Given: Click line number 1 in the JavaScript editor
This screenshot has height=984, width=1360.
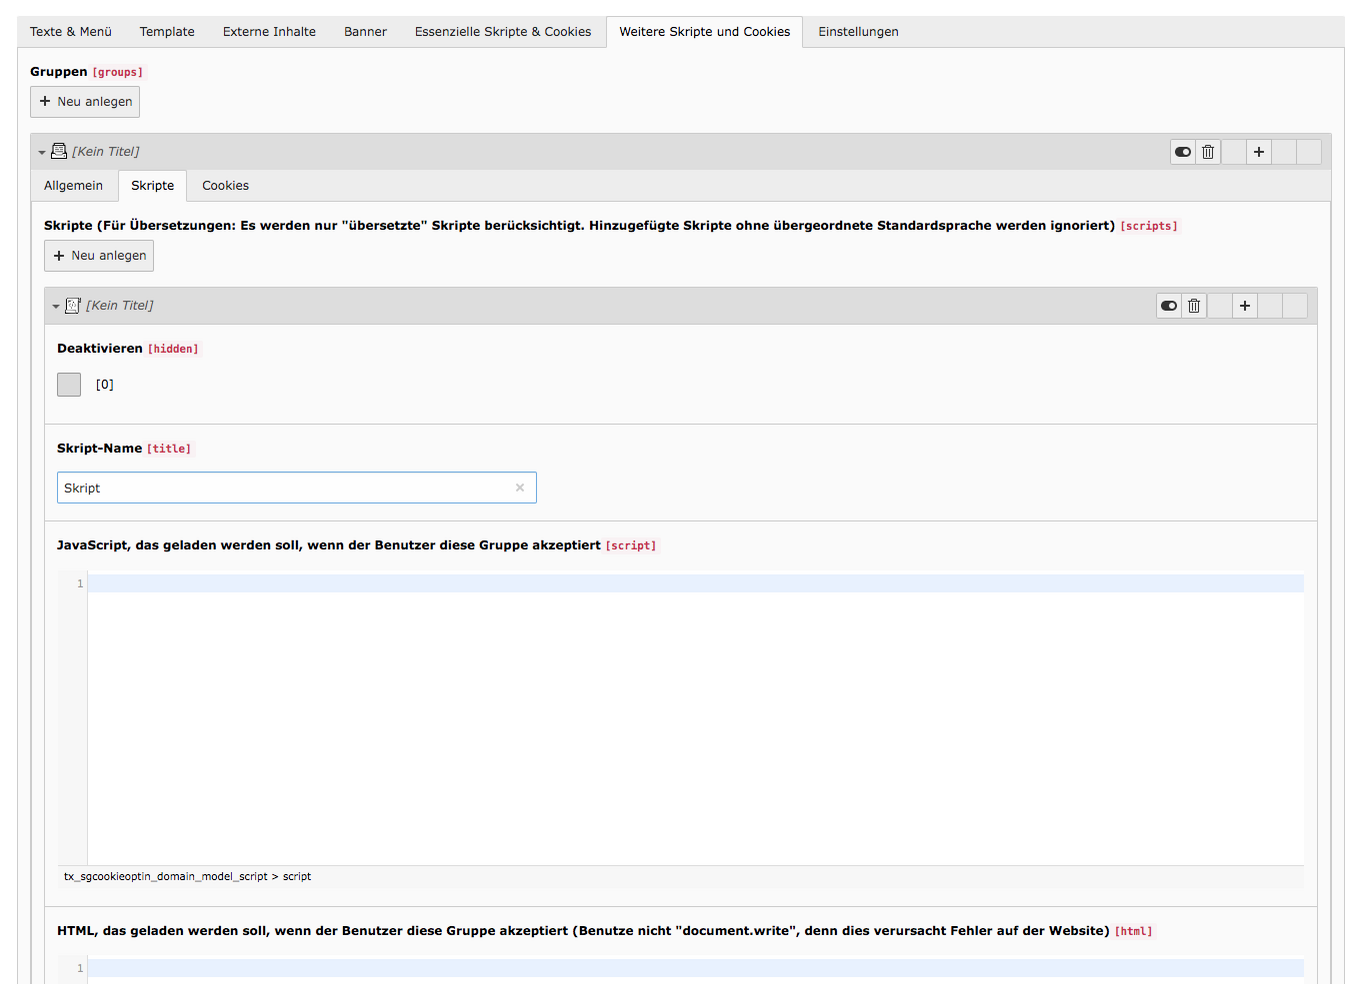Looking at the screenshot, I should click(x=79, y=583).
